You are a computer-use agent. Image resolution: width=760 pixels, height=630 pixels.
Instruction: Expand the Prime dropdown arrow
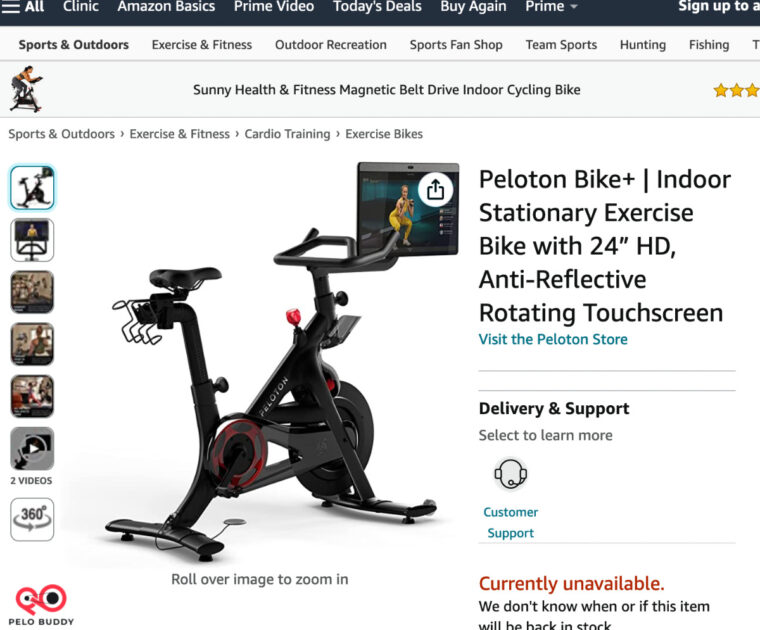[574, 7]
